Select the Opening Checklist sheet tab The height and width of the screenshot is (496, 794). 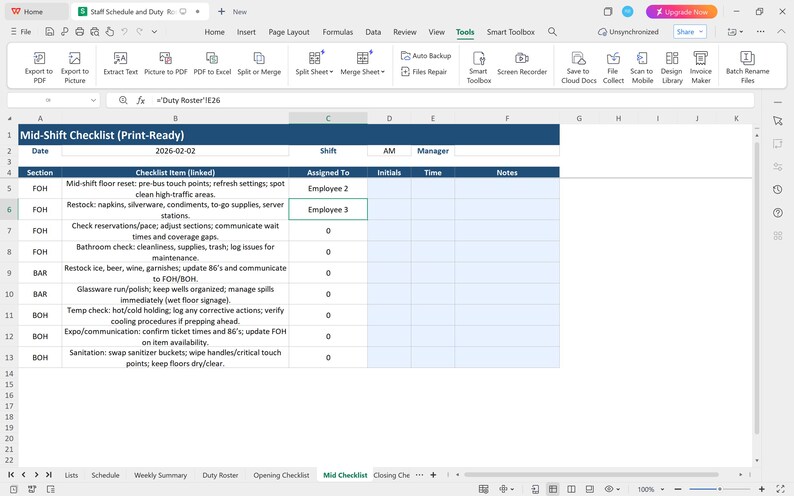(x=281, y=475)
